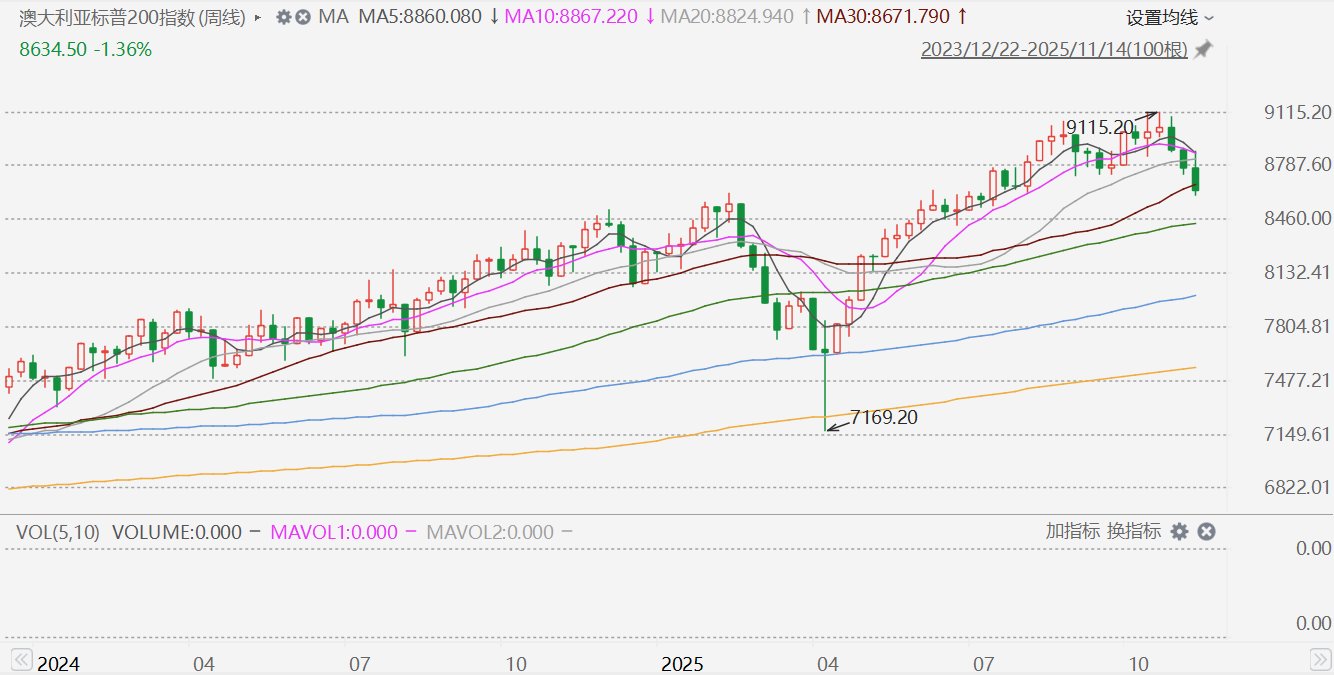Click the 换指标 button
Viewport: 1334px width, 675px height.
tap(1134, 531)
